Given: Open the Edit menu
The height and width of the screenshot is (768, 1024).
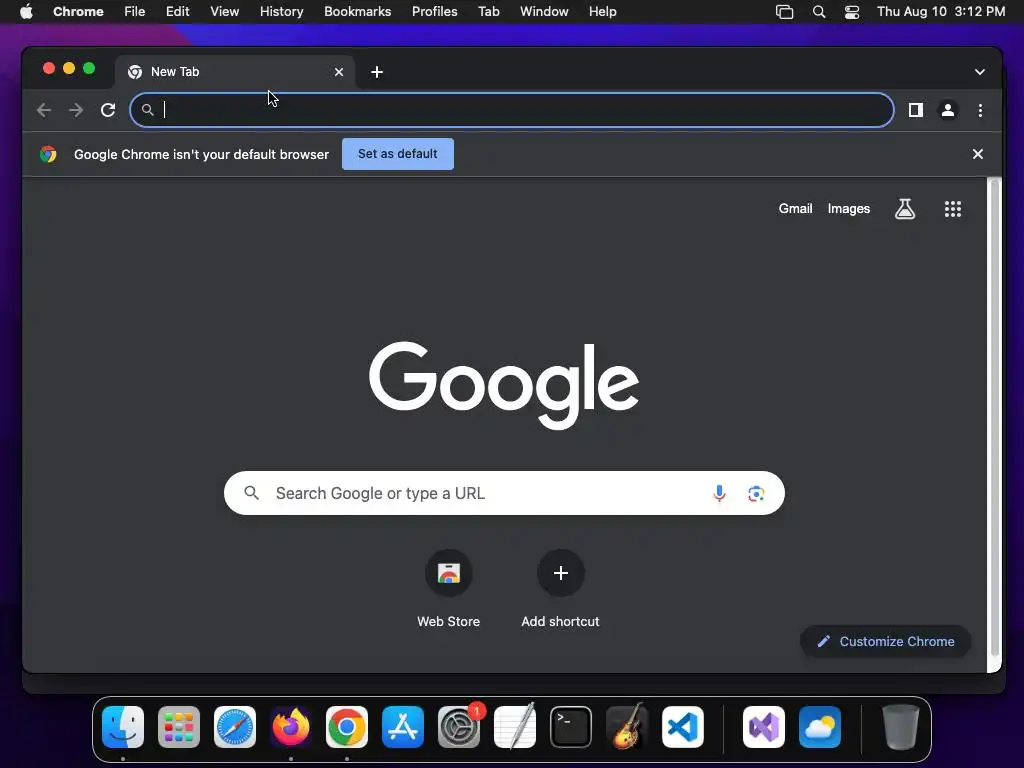Looking at the screenshot, I should [x=178, y=12].
